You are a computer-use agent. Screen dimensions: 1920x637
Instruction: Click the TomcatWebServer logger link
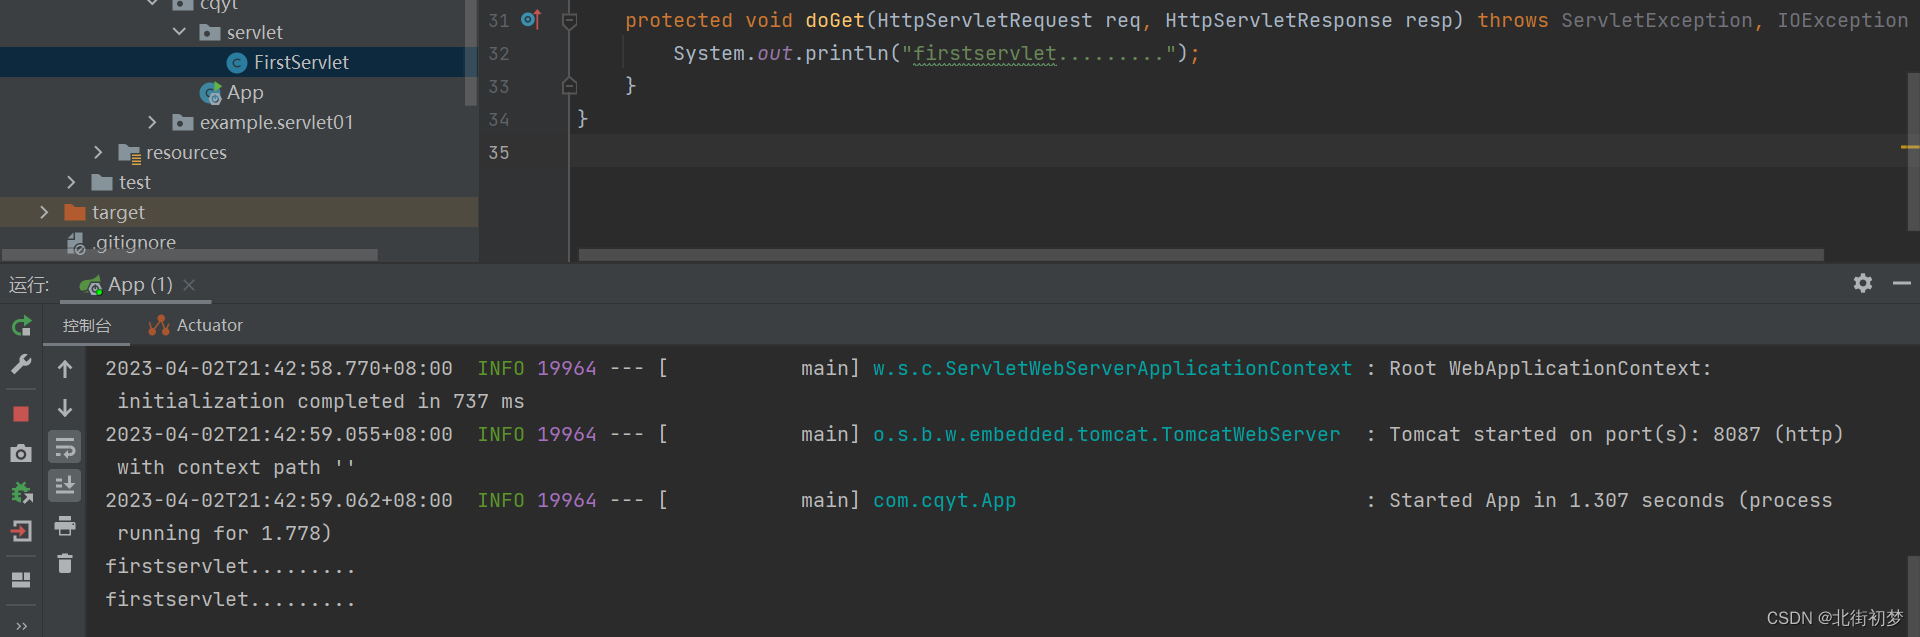[x=1106, y=434]
